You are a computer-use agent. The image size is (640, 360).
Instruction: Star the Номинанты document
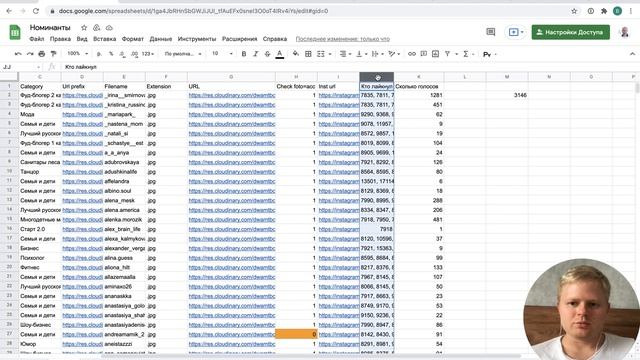click(x=84, y=28)
